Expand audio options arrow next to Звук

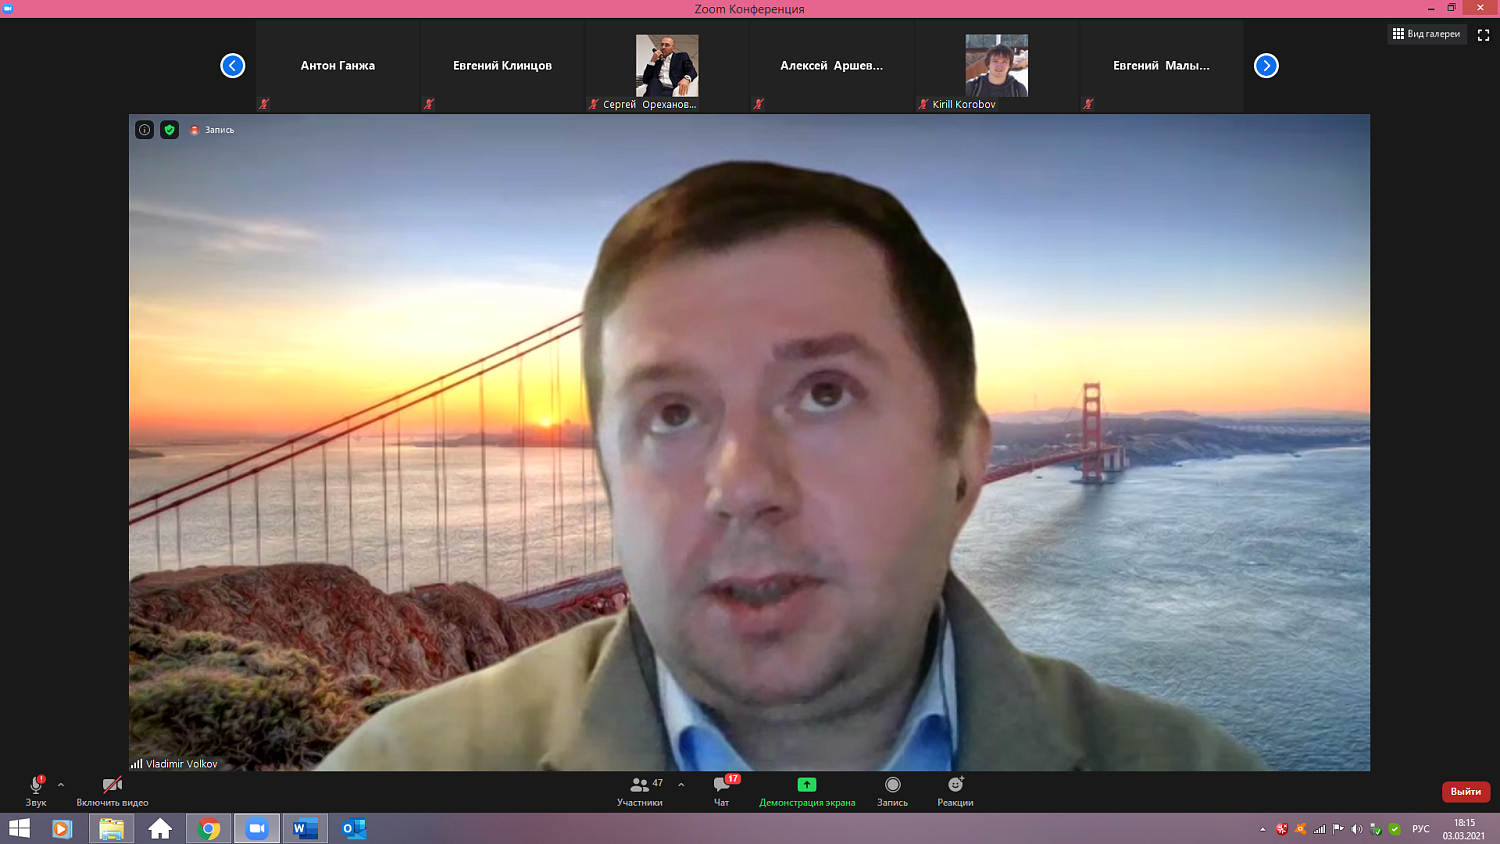[61, 785]
